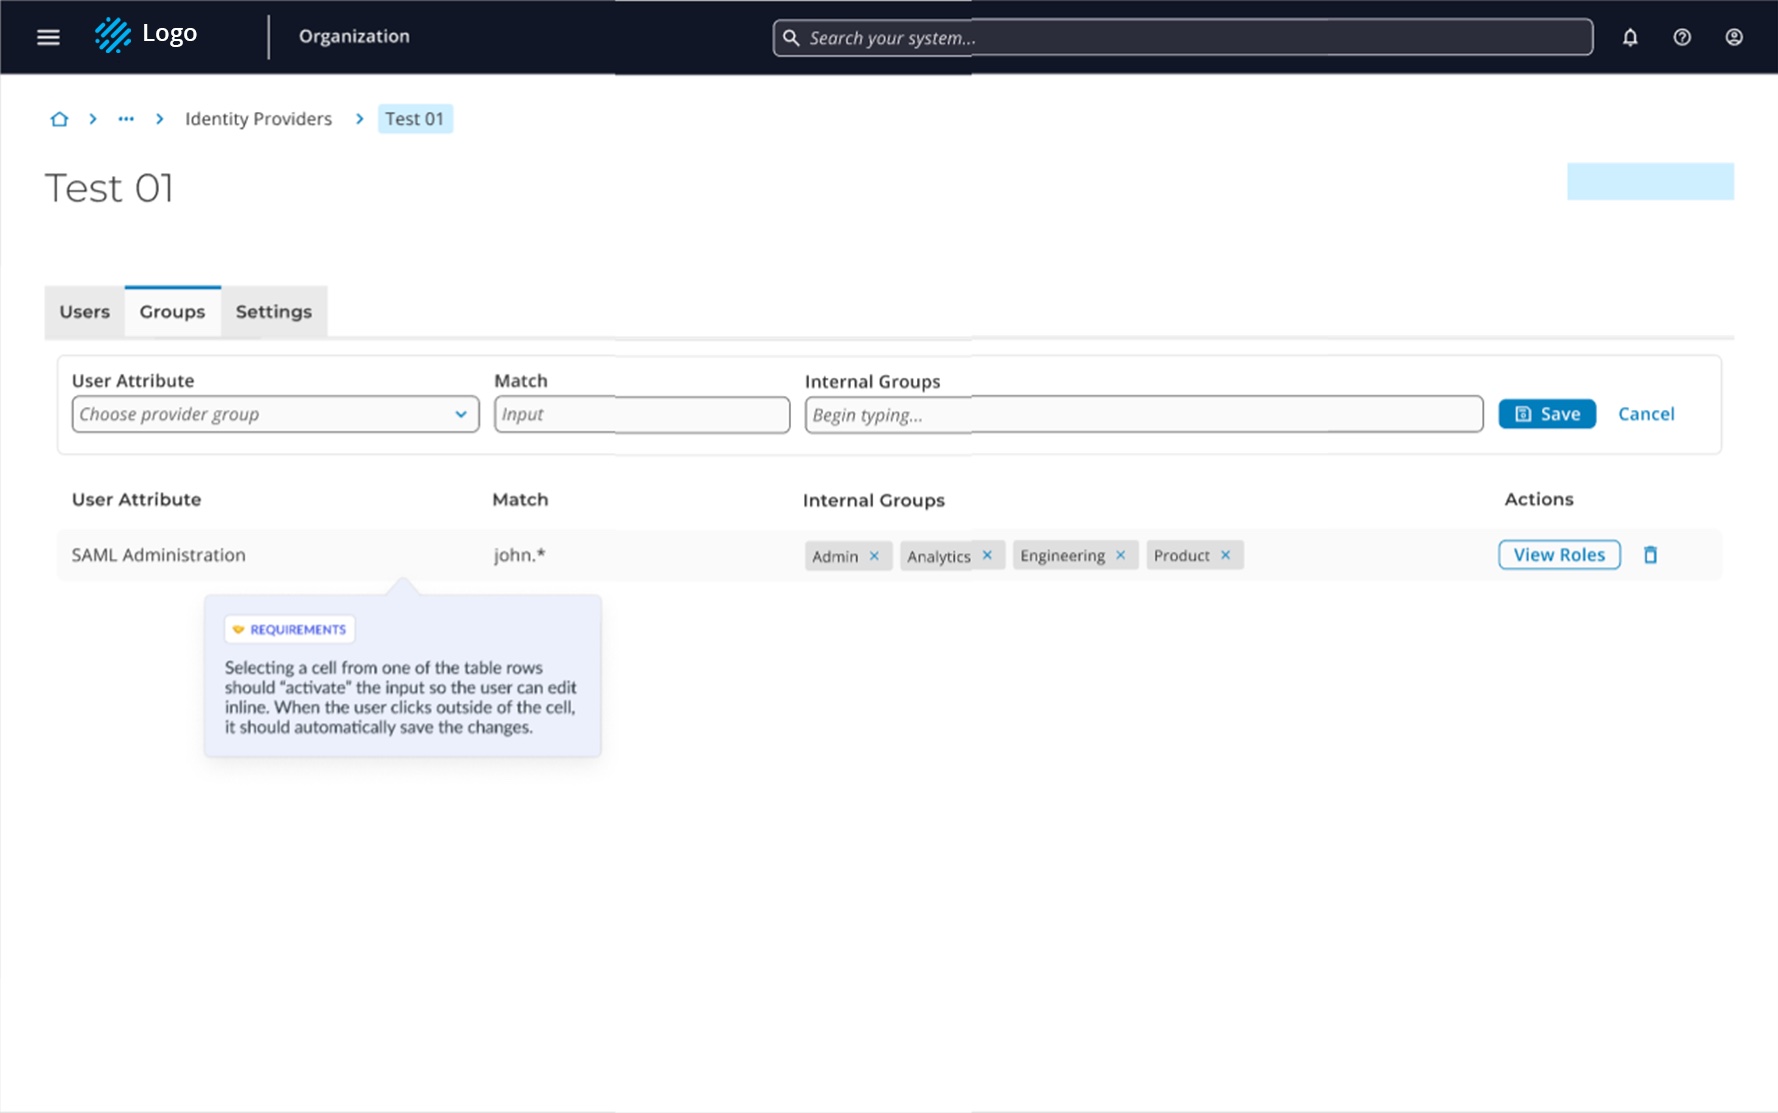Open the notifications bell
This screenshot has width=1778, height=1113.
pyautogui.click(x=1630, y=37)
